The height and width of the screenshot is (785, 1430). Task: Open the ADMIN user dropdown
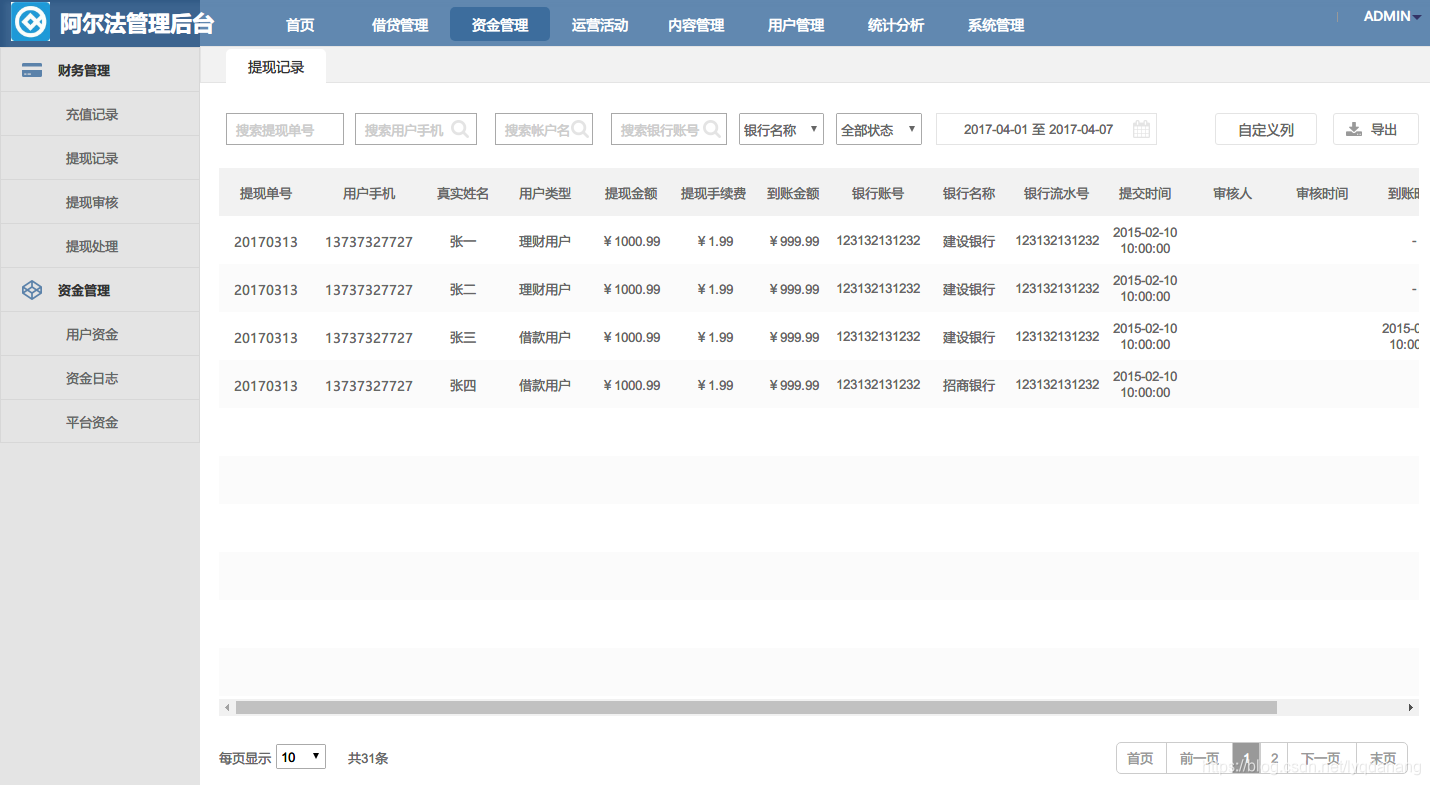click(x=1392, y=16)
